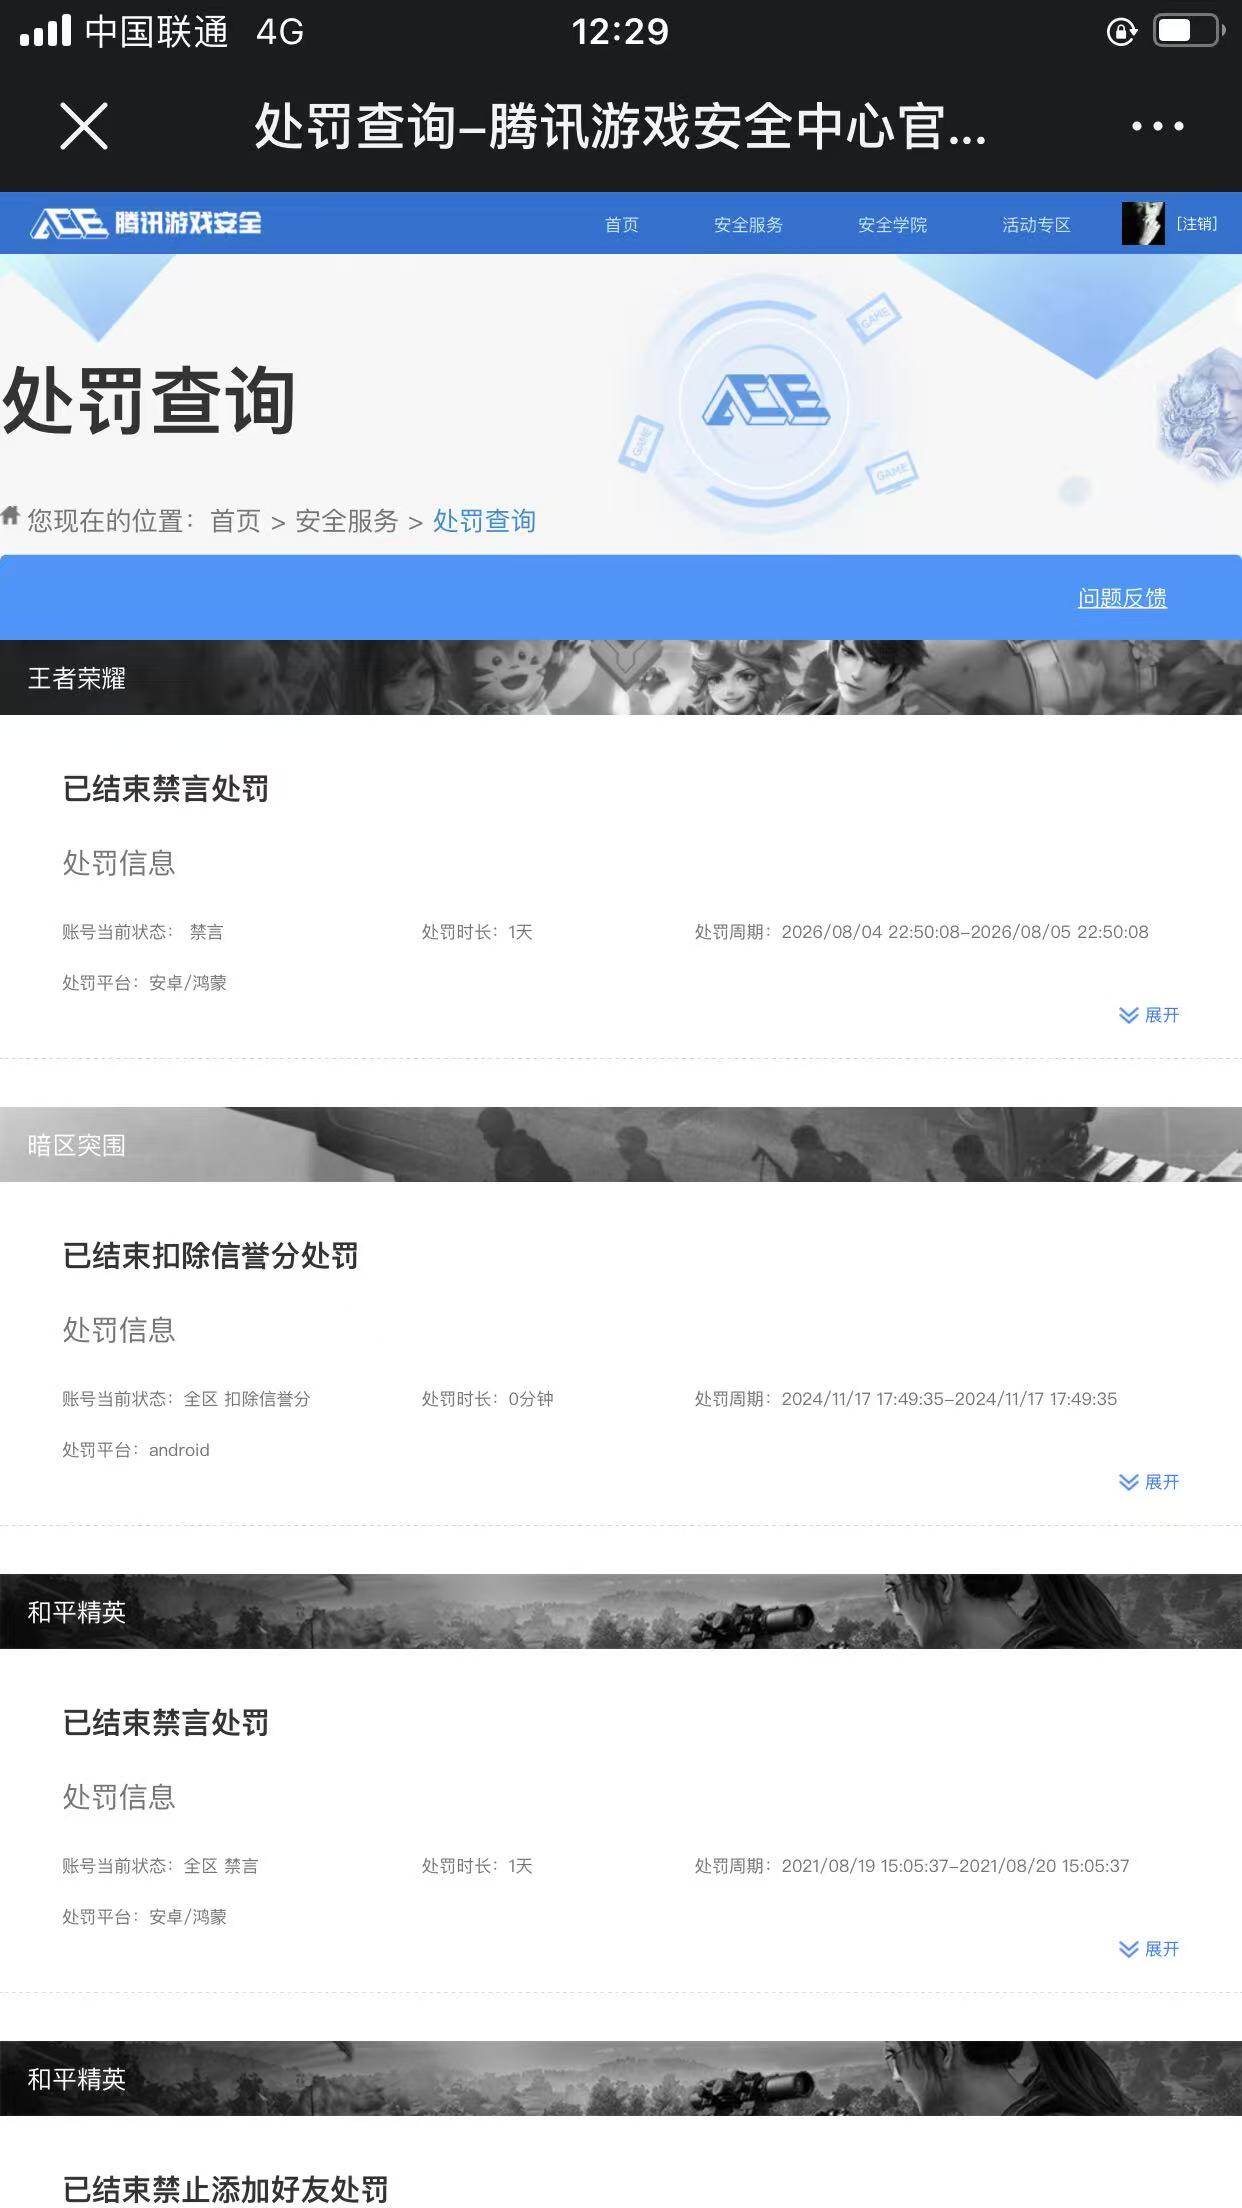
Task: Click the 王者荣耀 game banner
Action: (x=621, y=677)
